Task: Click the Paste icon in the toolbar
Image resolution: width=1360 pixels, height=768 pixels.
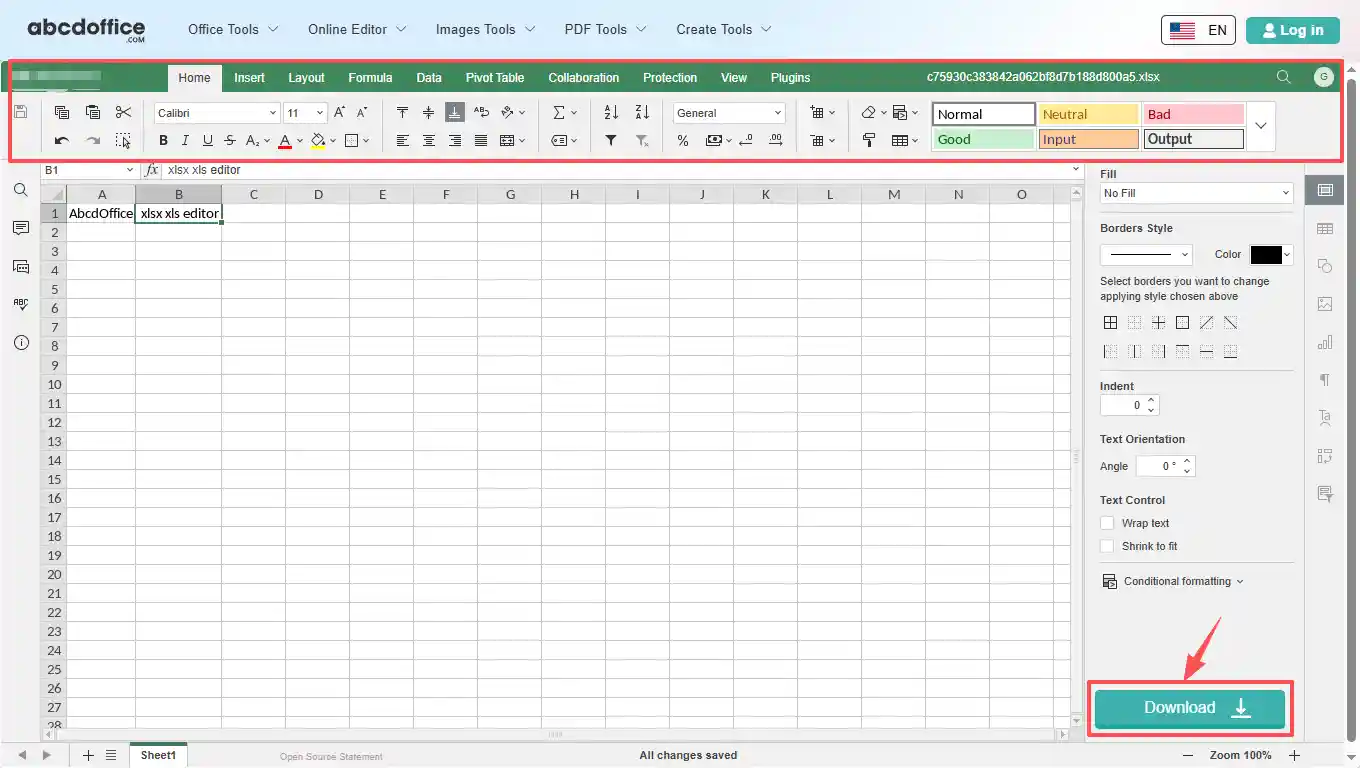Action: point(93,113)
